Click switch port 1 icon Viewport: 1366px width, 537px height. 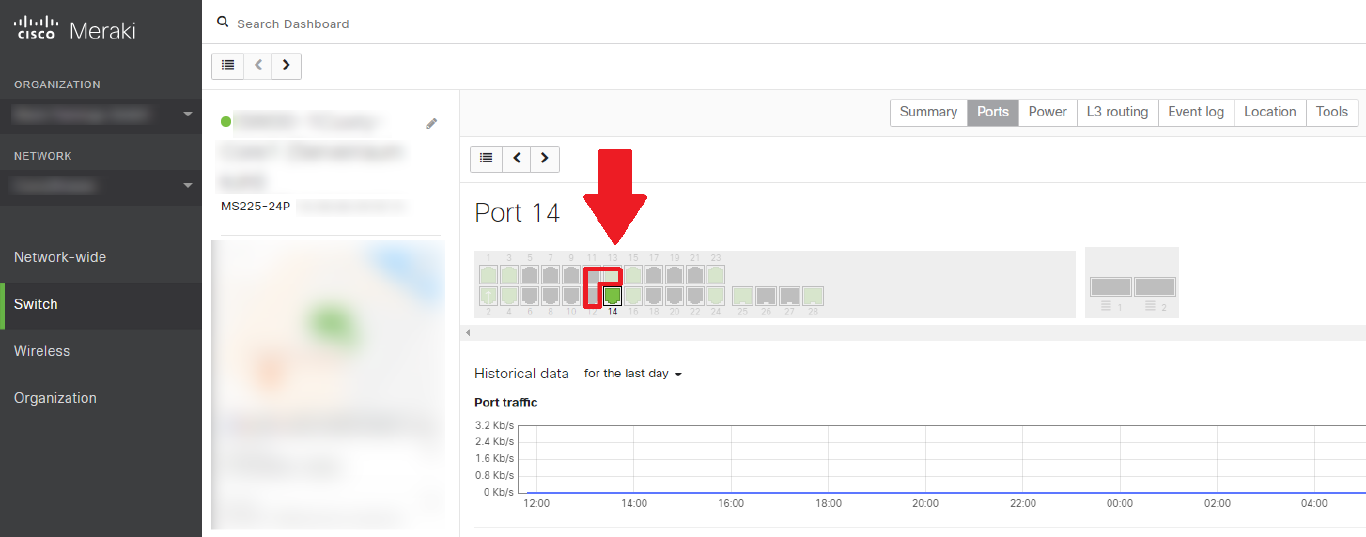coord(488,274)
